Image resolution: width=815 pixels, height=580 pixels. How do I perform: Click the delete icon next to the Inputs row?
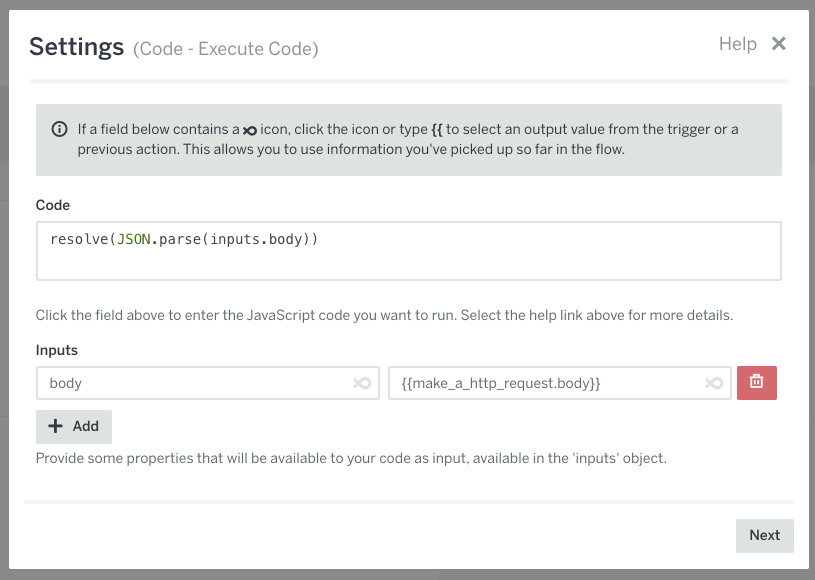pos(757,383)
